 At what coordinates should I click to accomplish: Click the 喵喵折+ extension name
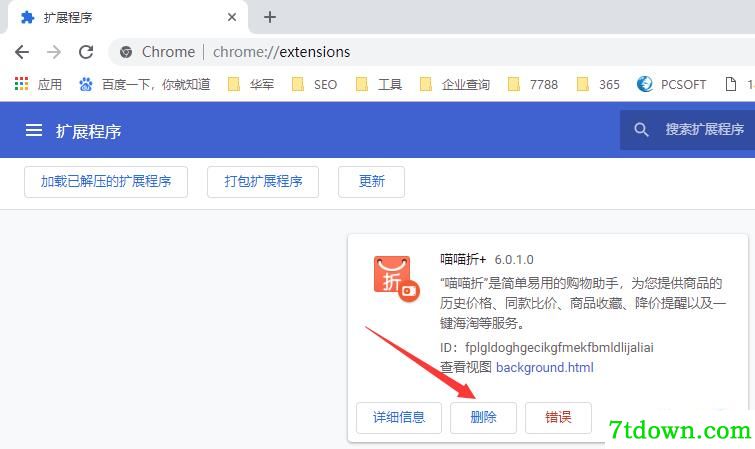[463, 260]
